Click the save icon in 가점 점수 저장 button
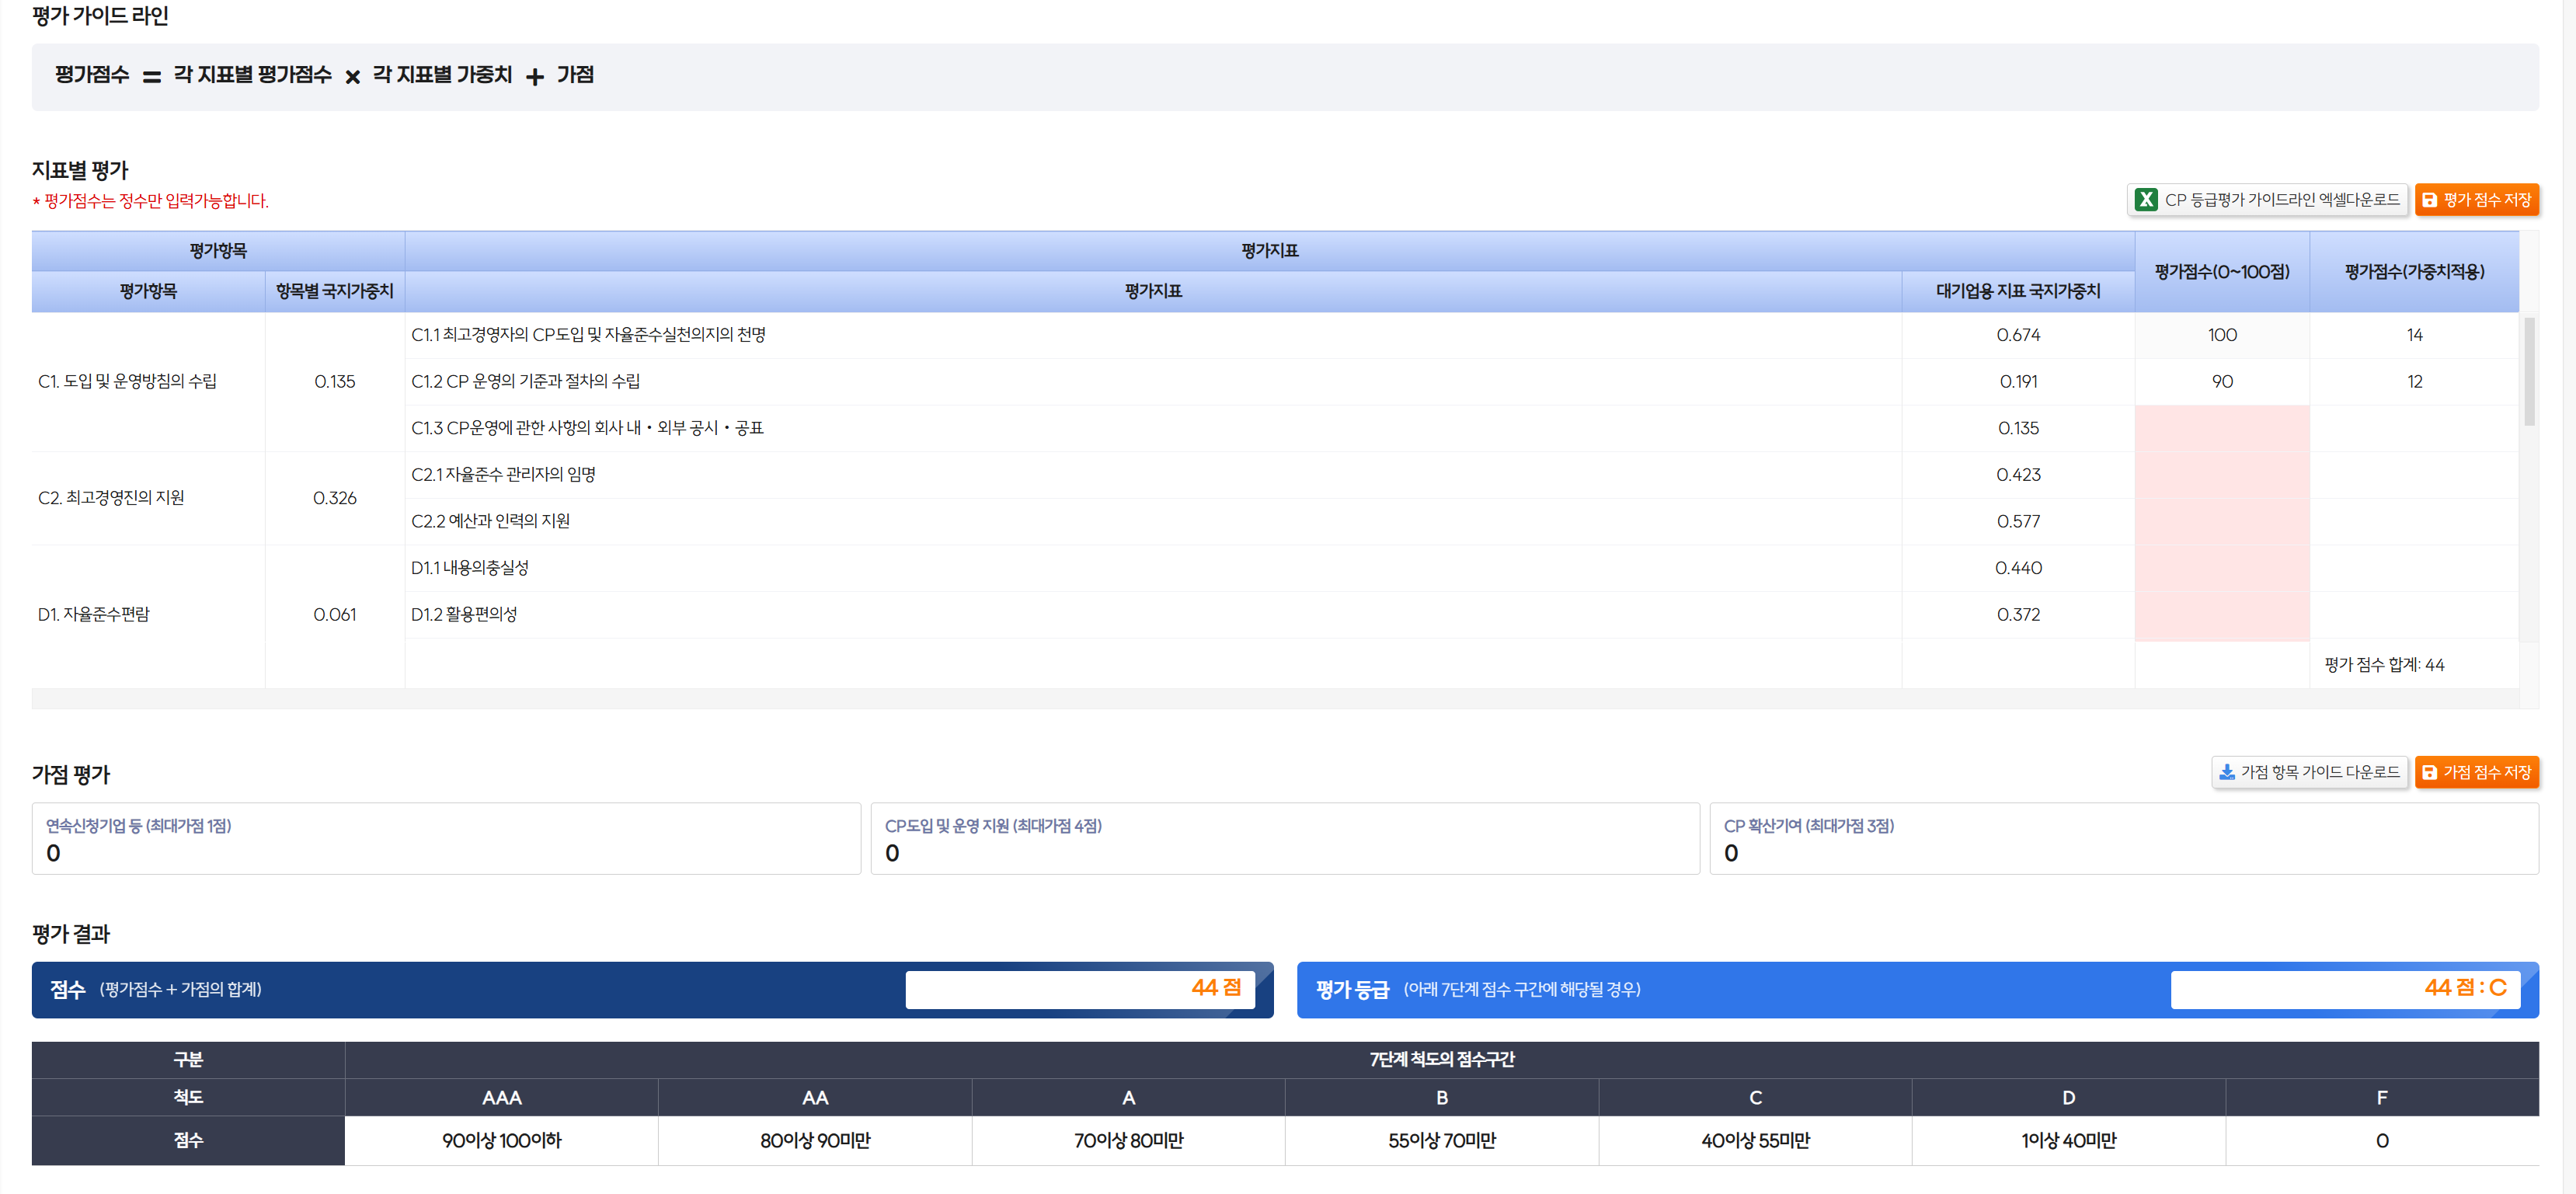2576x1194 pixels. tap(2429, 772)
